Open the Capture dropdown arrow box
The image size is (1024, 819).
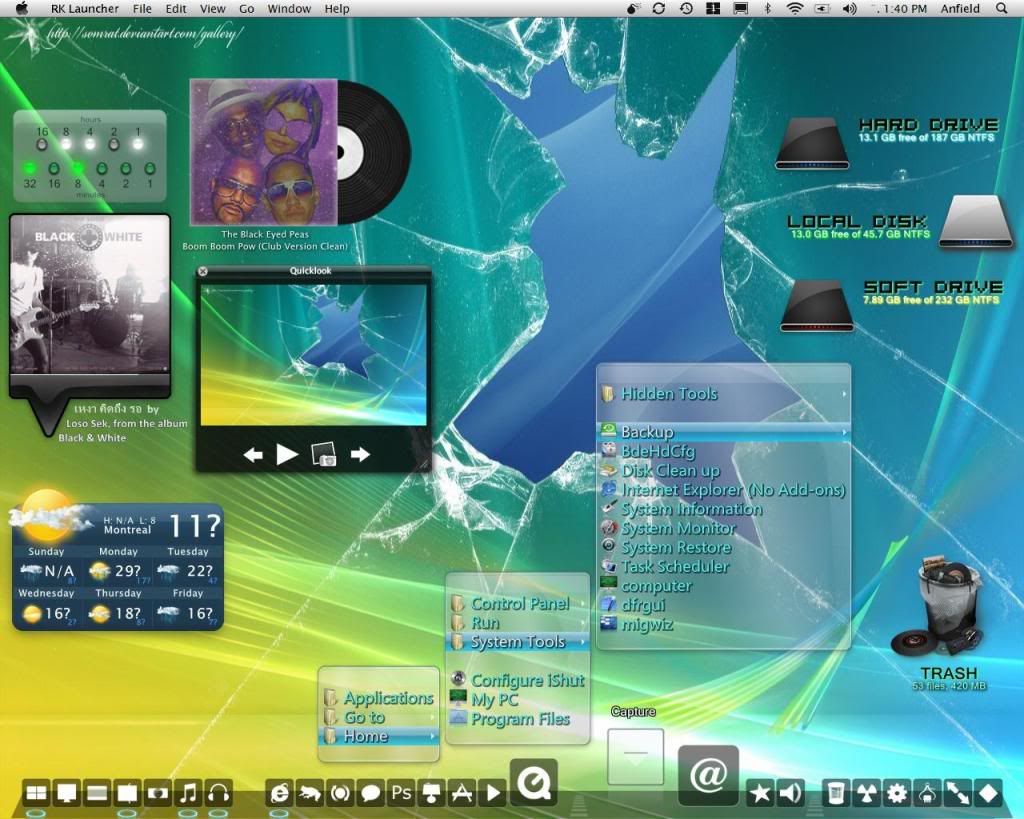(635, 756)
